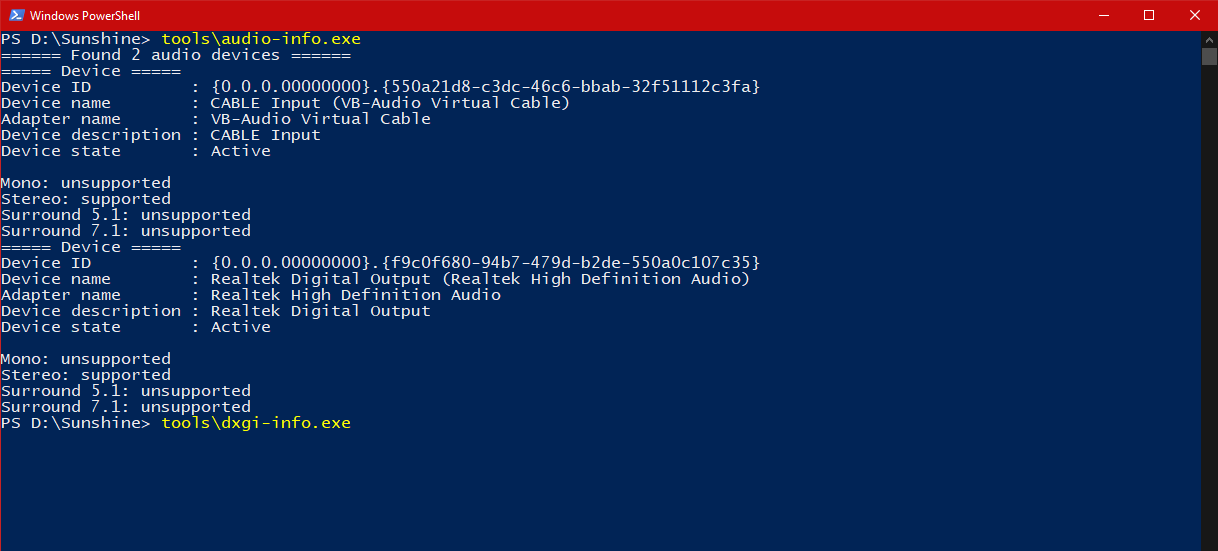Click the vertical scrollbar thumb

(x=1209, y=56)
